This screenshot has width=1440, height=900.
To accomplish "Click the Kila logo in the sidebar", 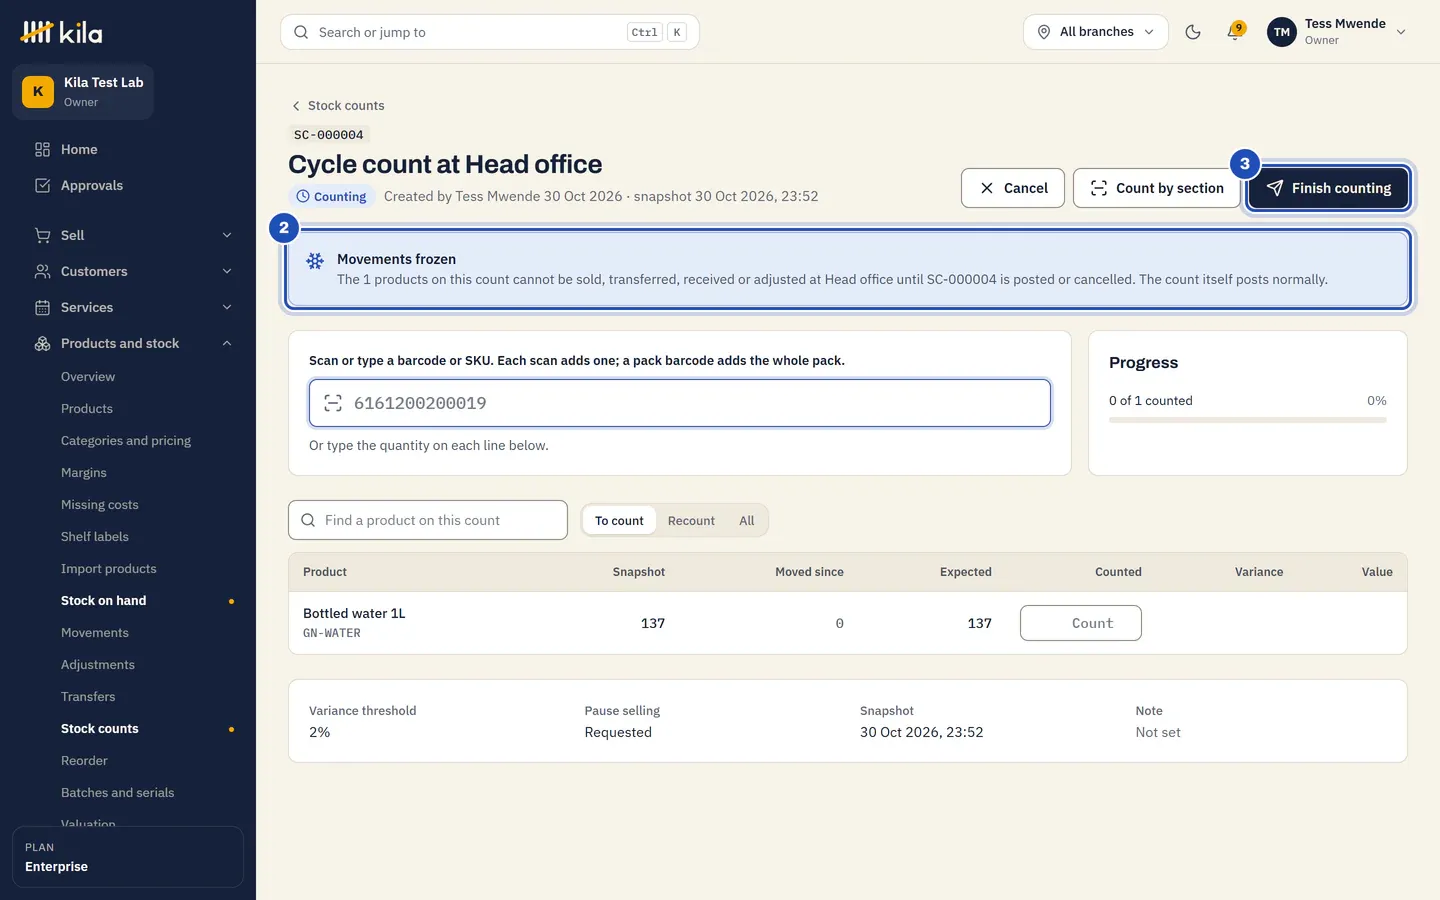I will click(x=61, y=32).
